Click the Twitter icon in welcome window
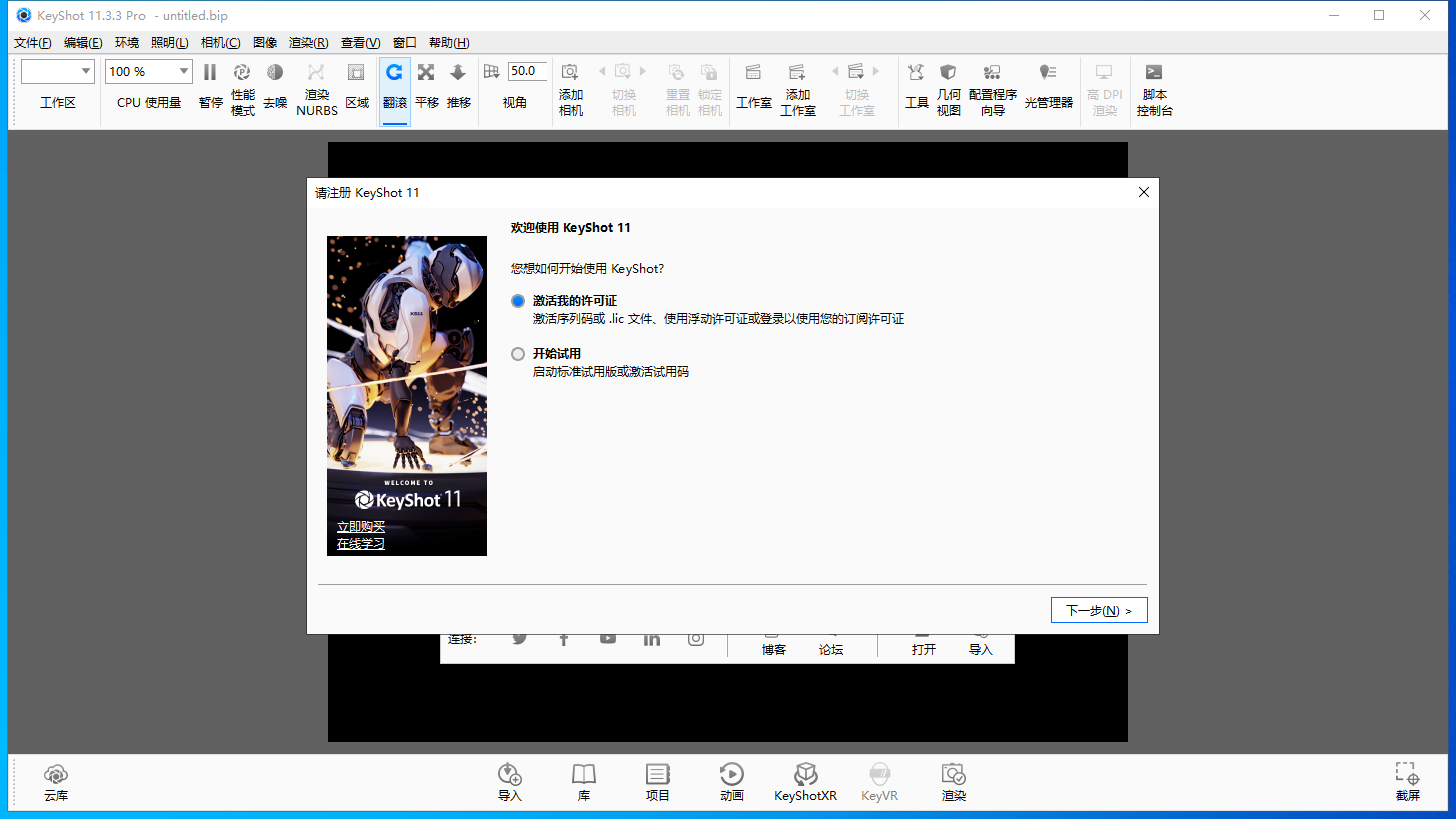This screenshot has width=1456, height=819. pos(520,639)
